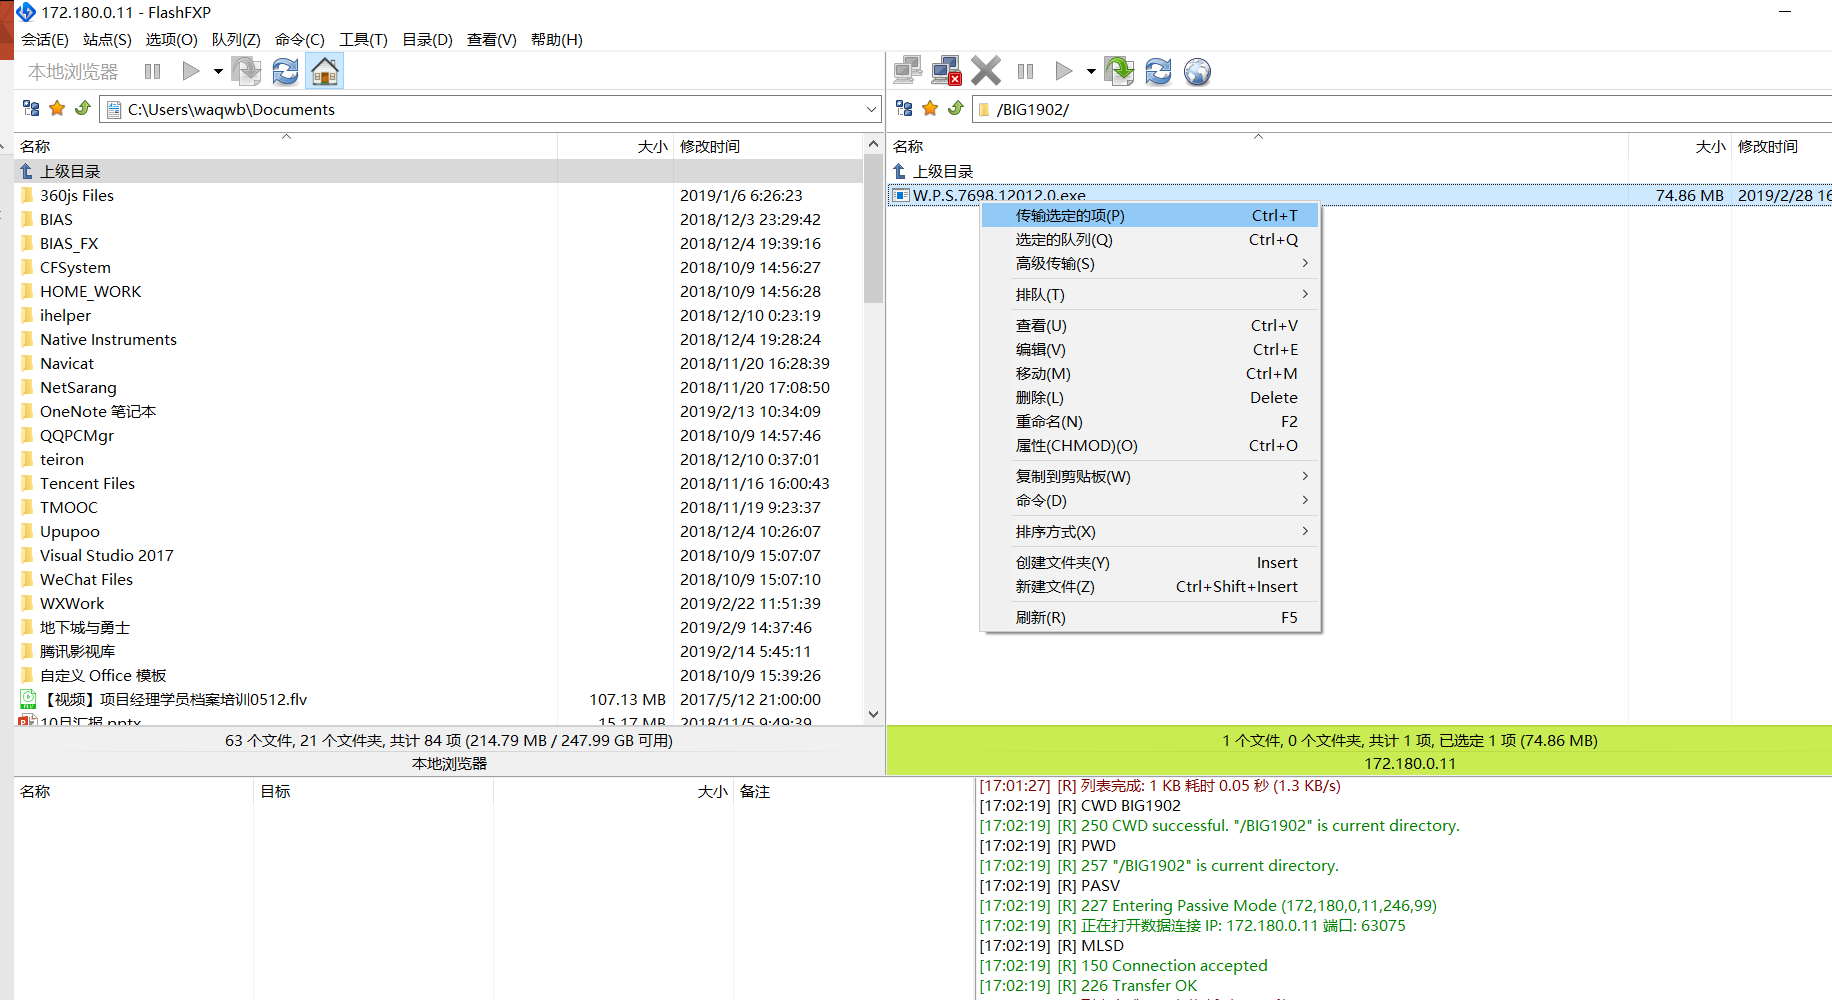The image size is (1832, 1000).
Task: Open the 站点(S) menu
Action: pyautogui.click(x=107, y=39)
